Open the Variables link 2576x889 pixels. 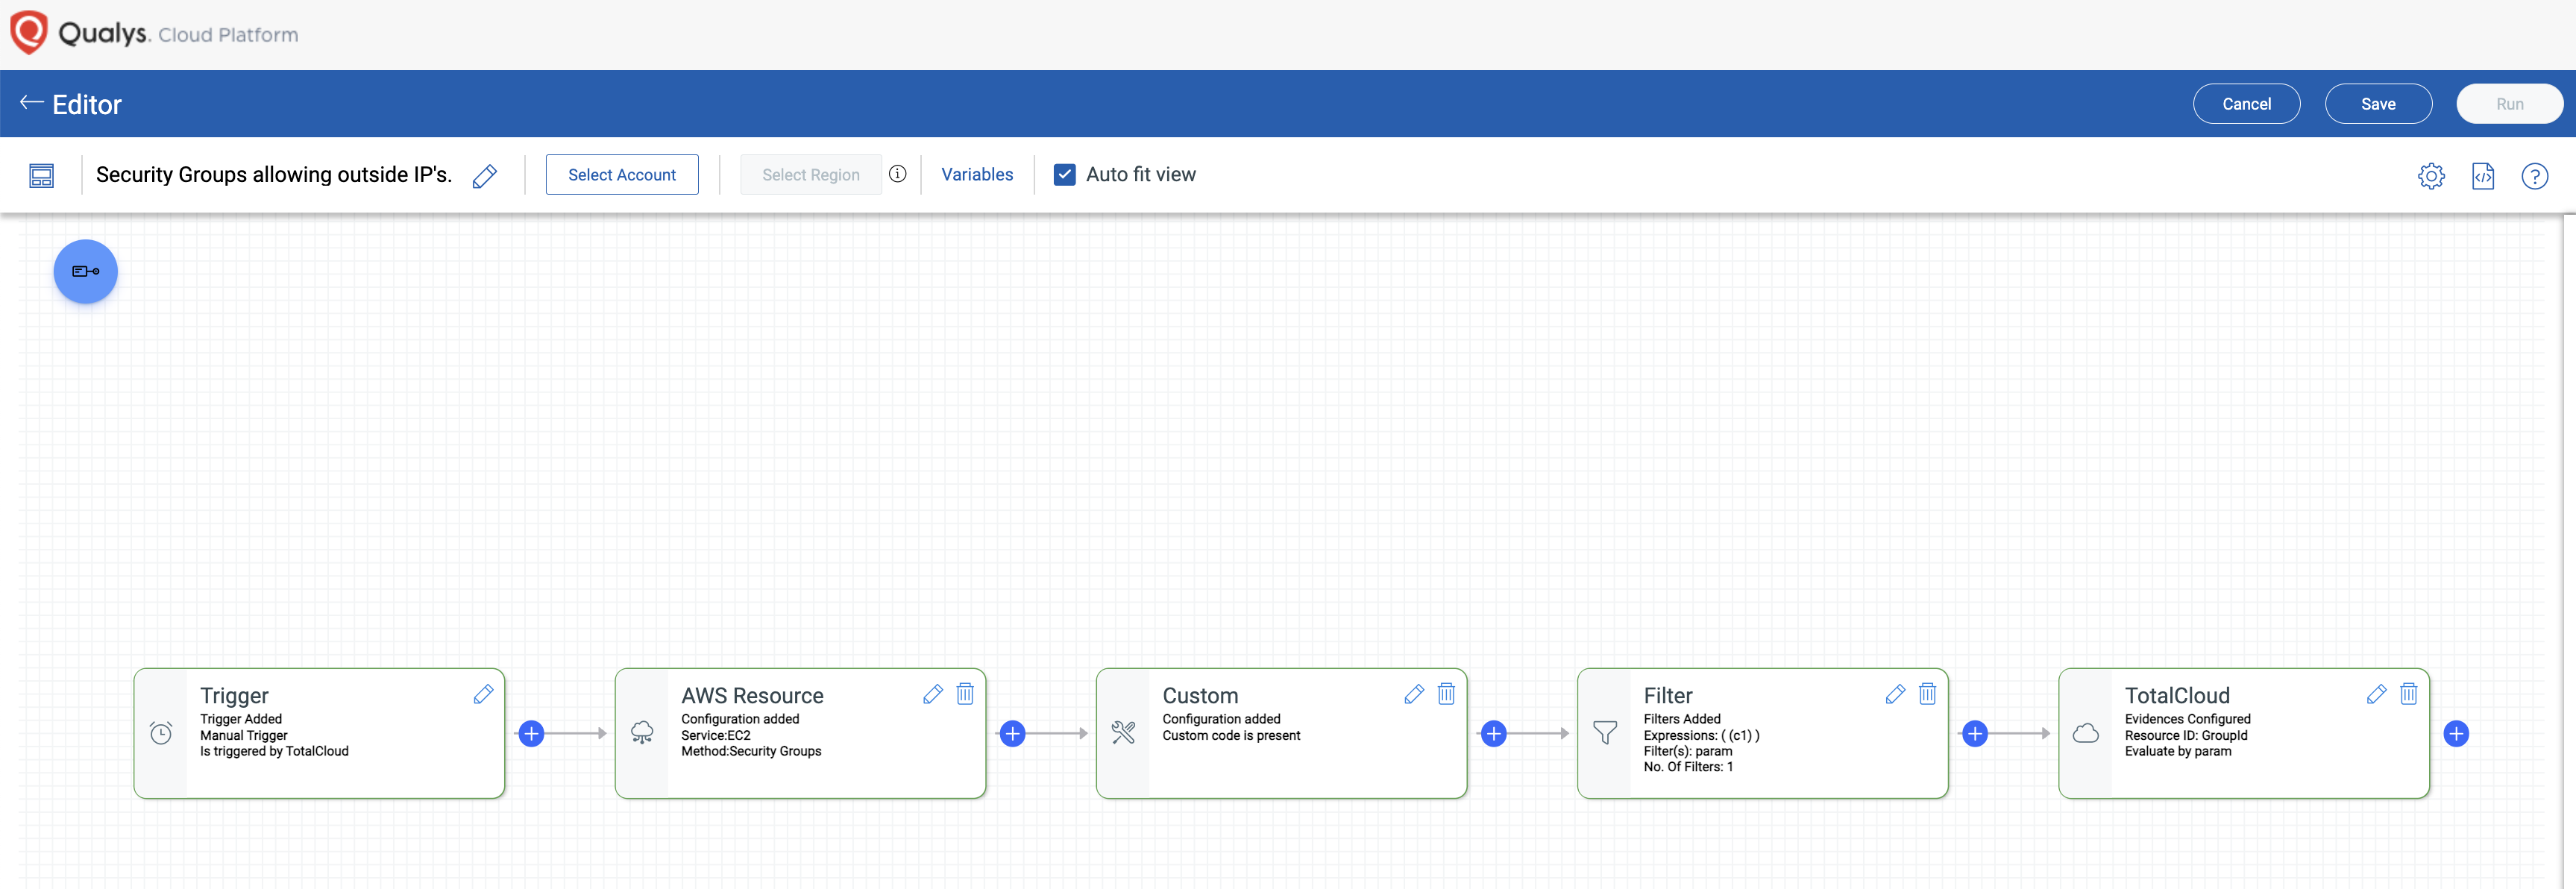pyautogui.click(x=977, y=174)
